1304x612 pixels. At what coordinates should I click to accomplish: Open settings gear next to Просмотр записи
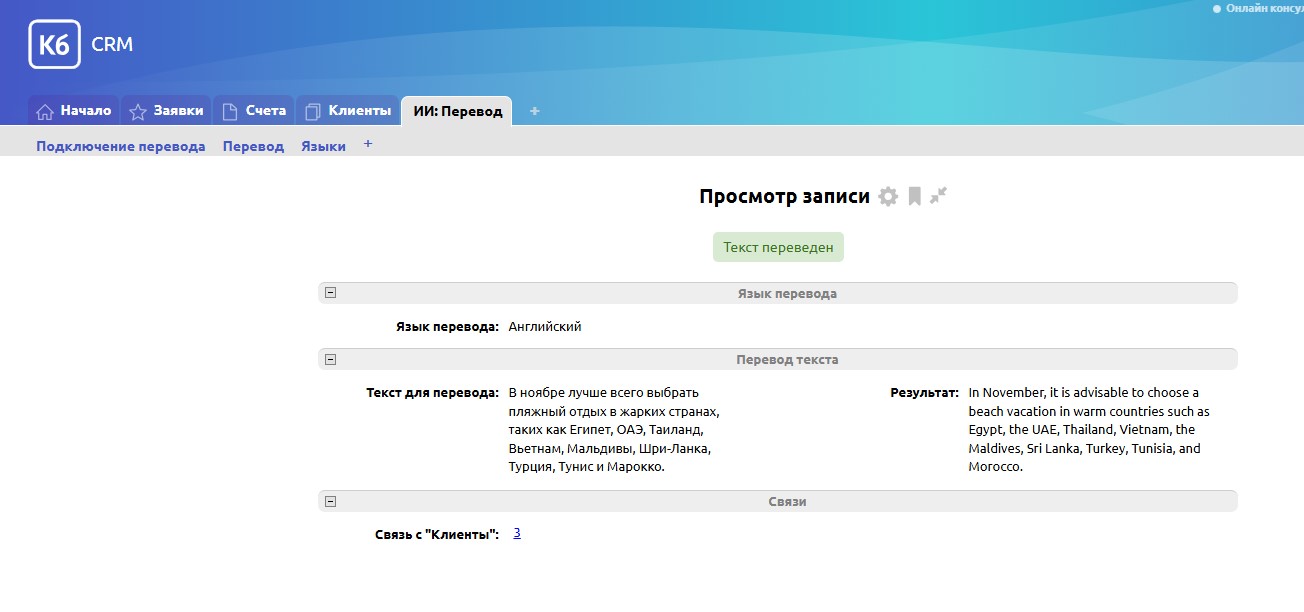[x=888, y=197]
